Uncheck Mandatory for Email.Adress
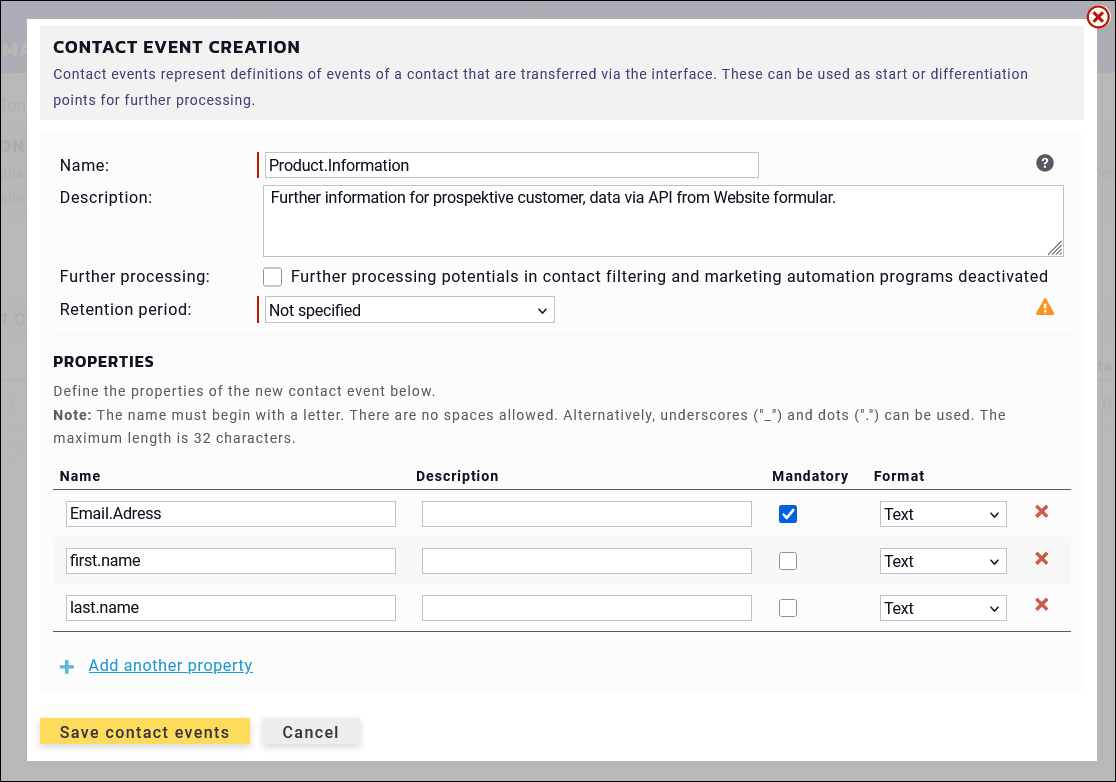 point(788,514)
